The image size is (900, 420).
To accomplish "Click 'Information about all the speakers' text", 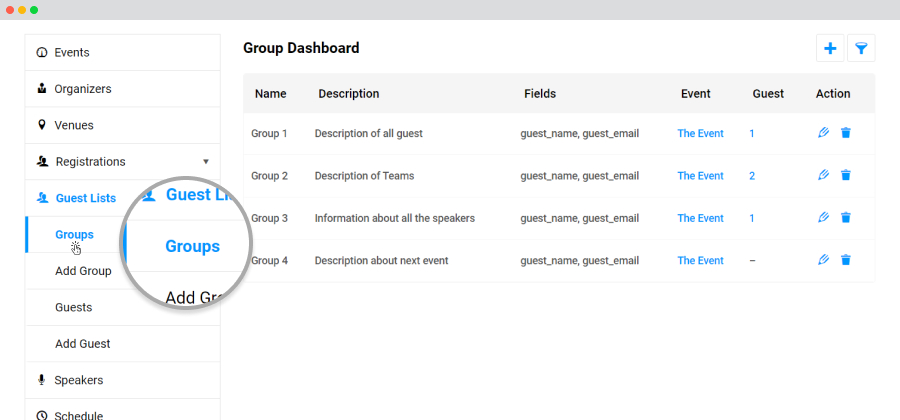I will point(395,218).
